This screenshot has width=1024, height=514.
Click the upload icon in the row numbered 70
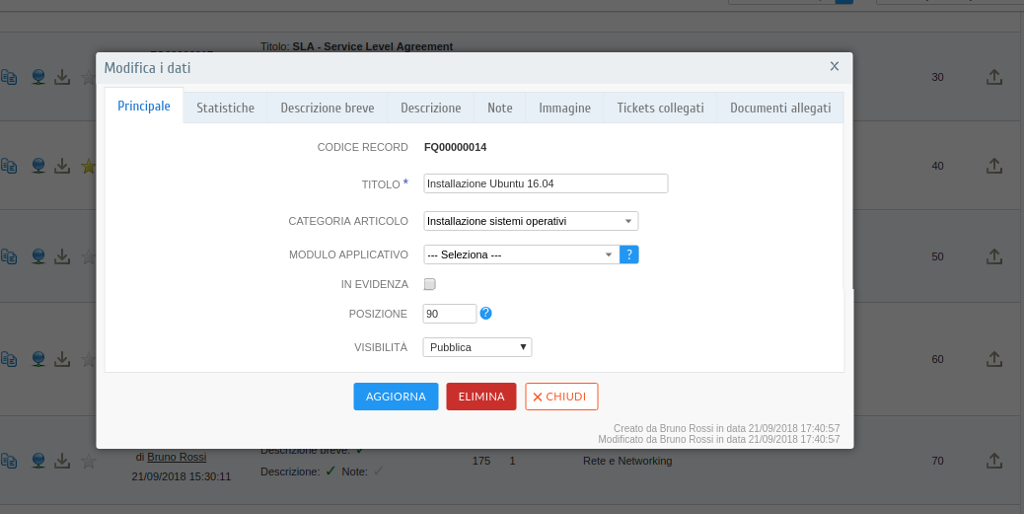point(994,460)
